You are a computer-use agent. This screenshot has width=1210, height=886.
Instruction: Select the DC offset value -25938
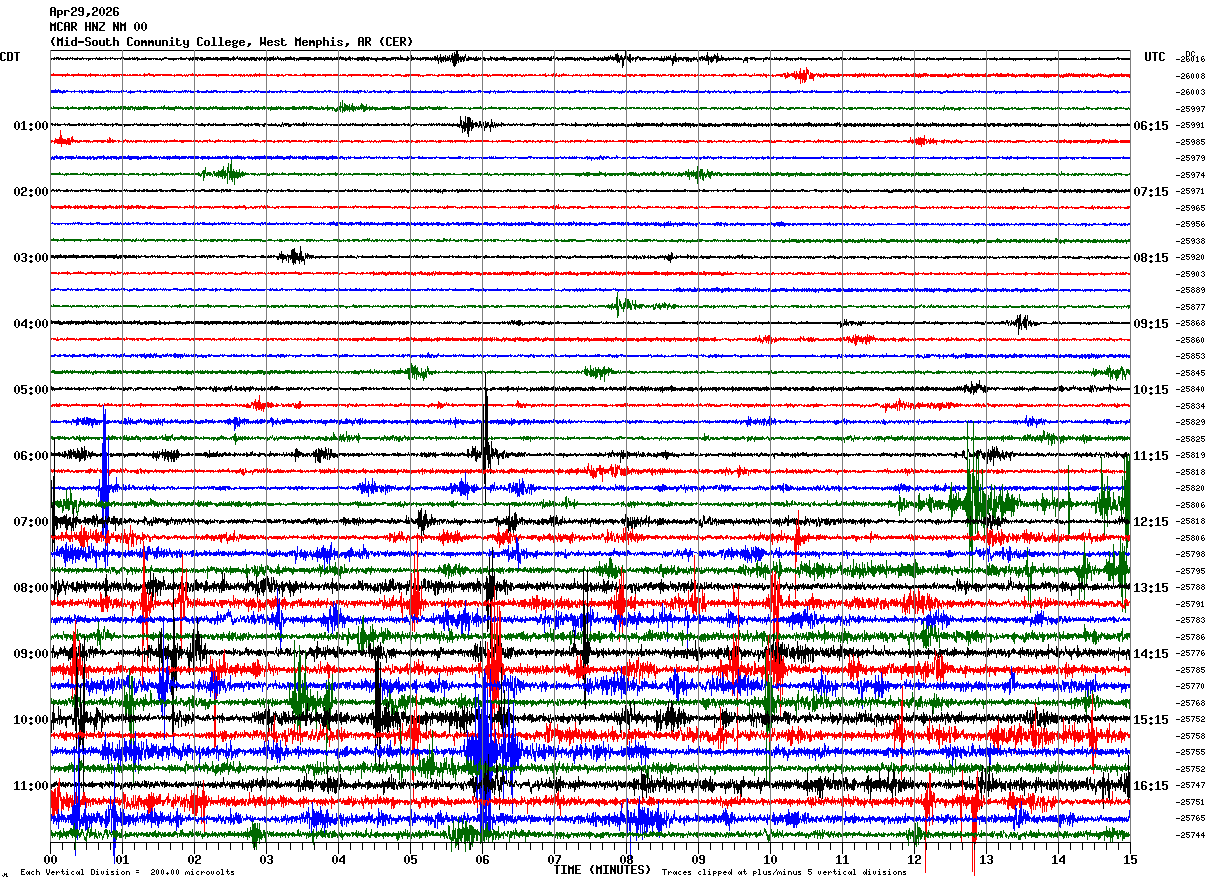point(1191,241)
